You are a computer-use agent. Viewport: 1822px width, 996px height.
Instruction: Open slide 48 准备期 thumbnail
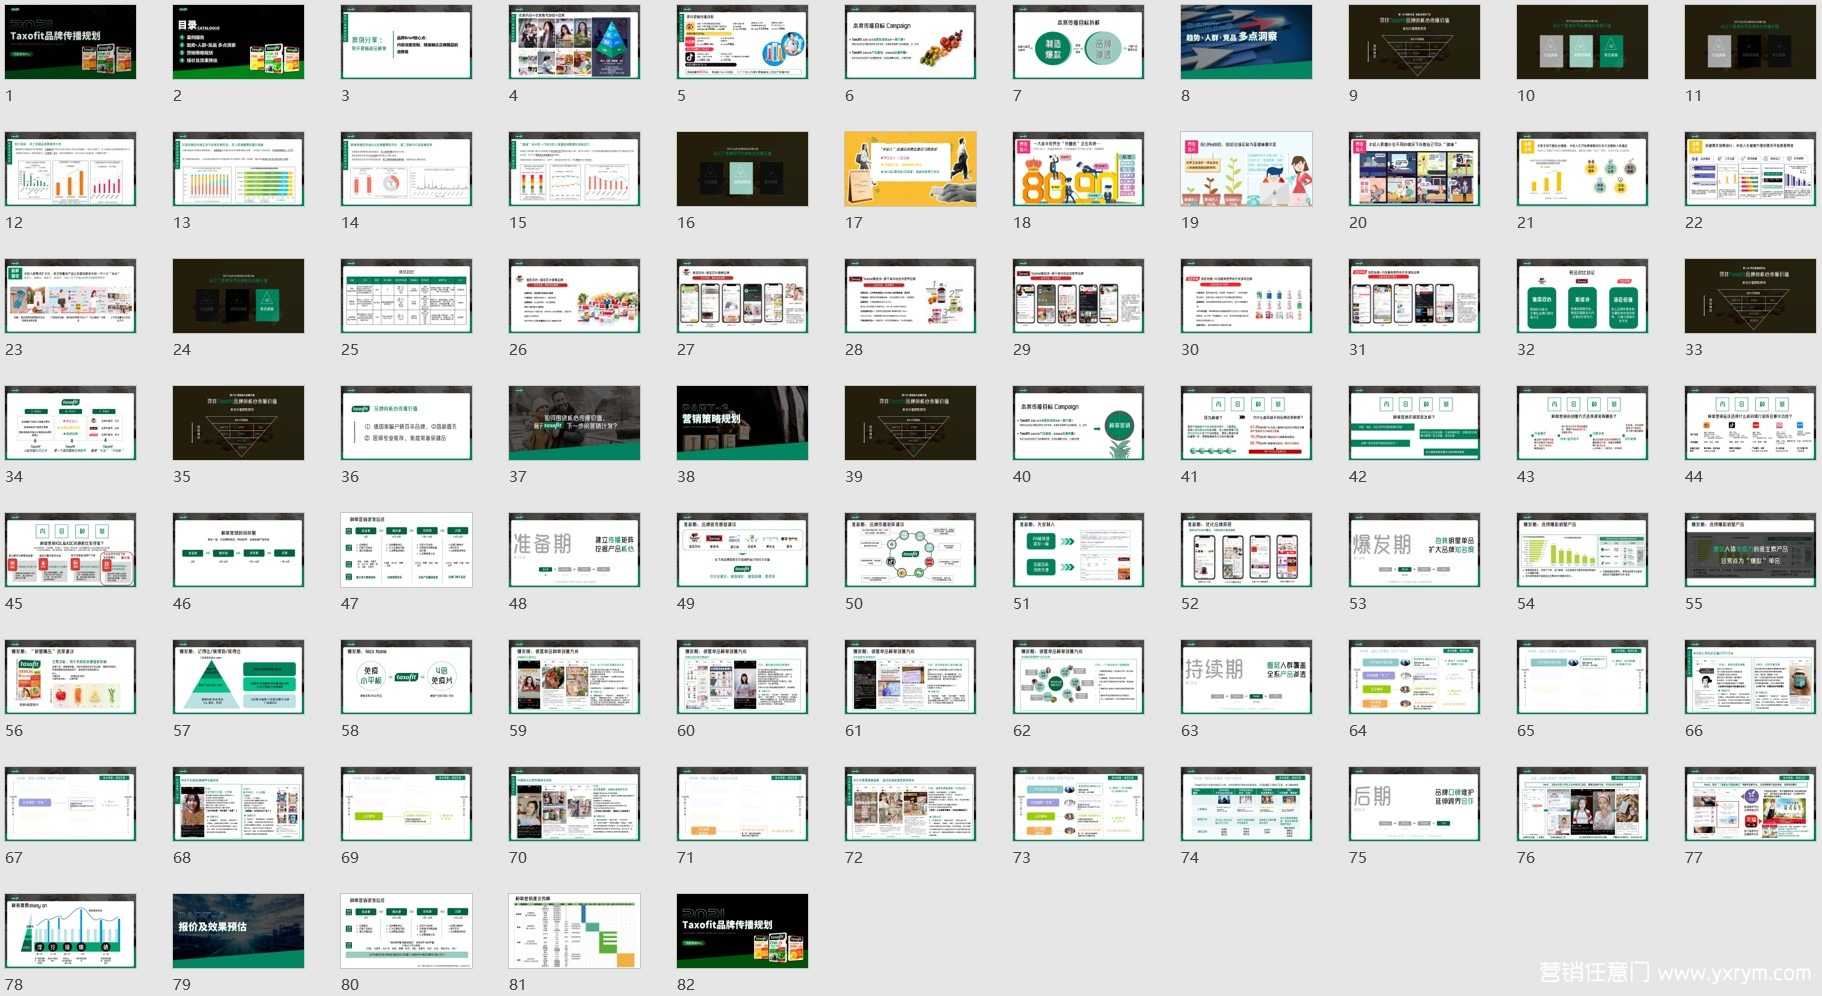click(x=574, y=550)
